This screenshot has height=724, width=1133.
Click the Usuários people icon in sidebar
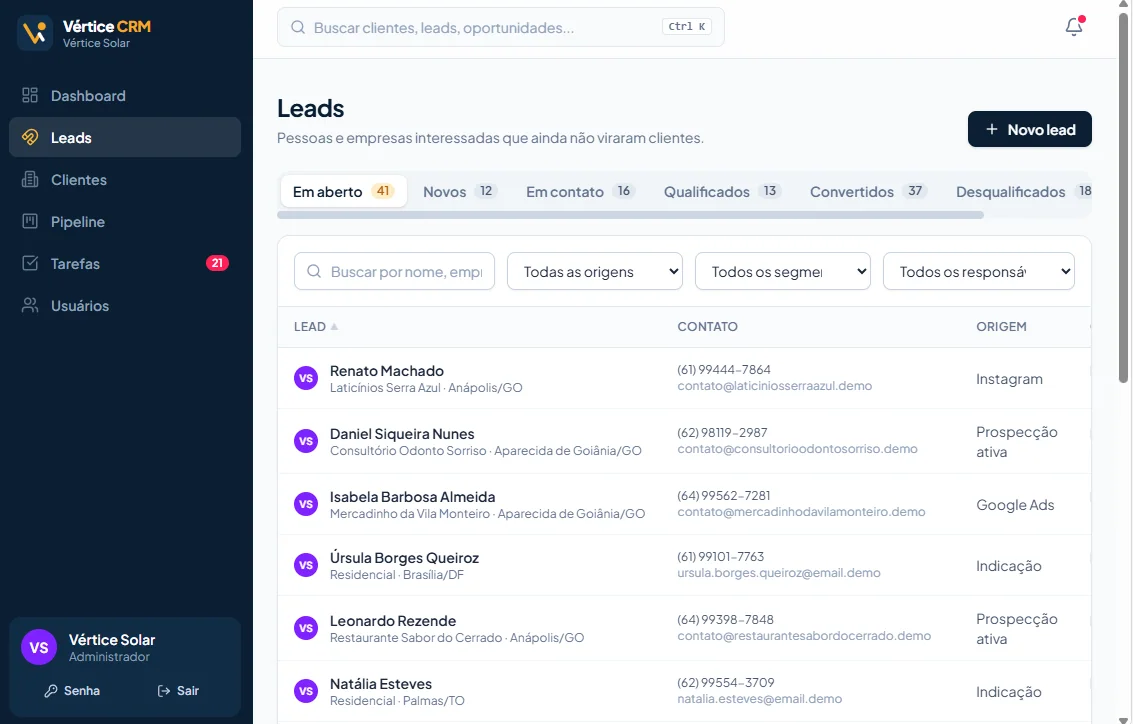tap(30, 305)
